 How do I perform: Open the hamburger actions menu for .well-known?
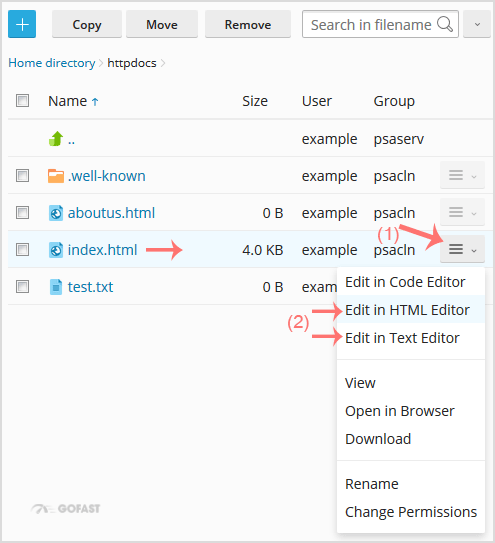[462, 175]
